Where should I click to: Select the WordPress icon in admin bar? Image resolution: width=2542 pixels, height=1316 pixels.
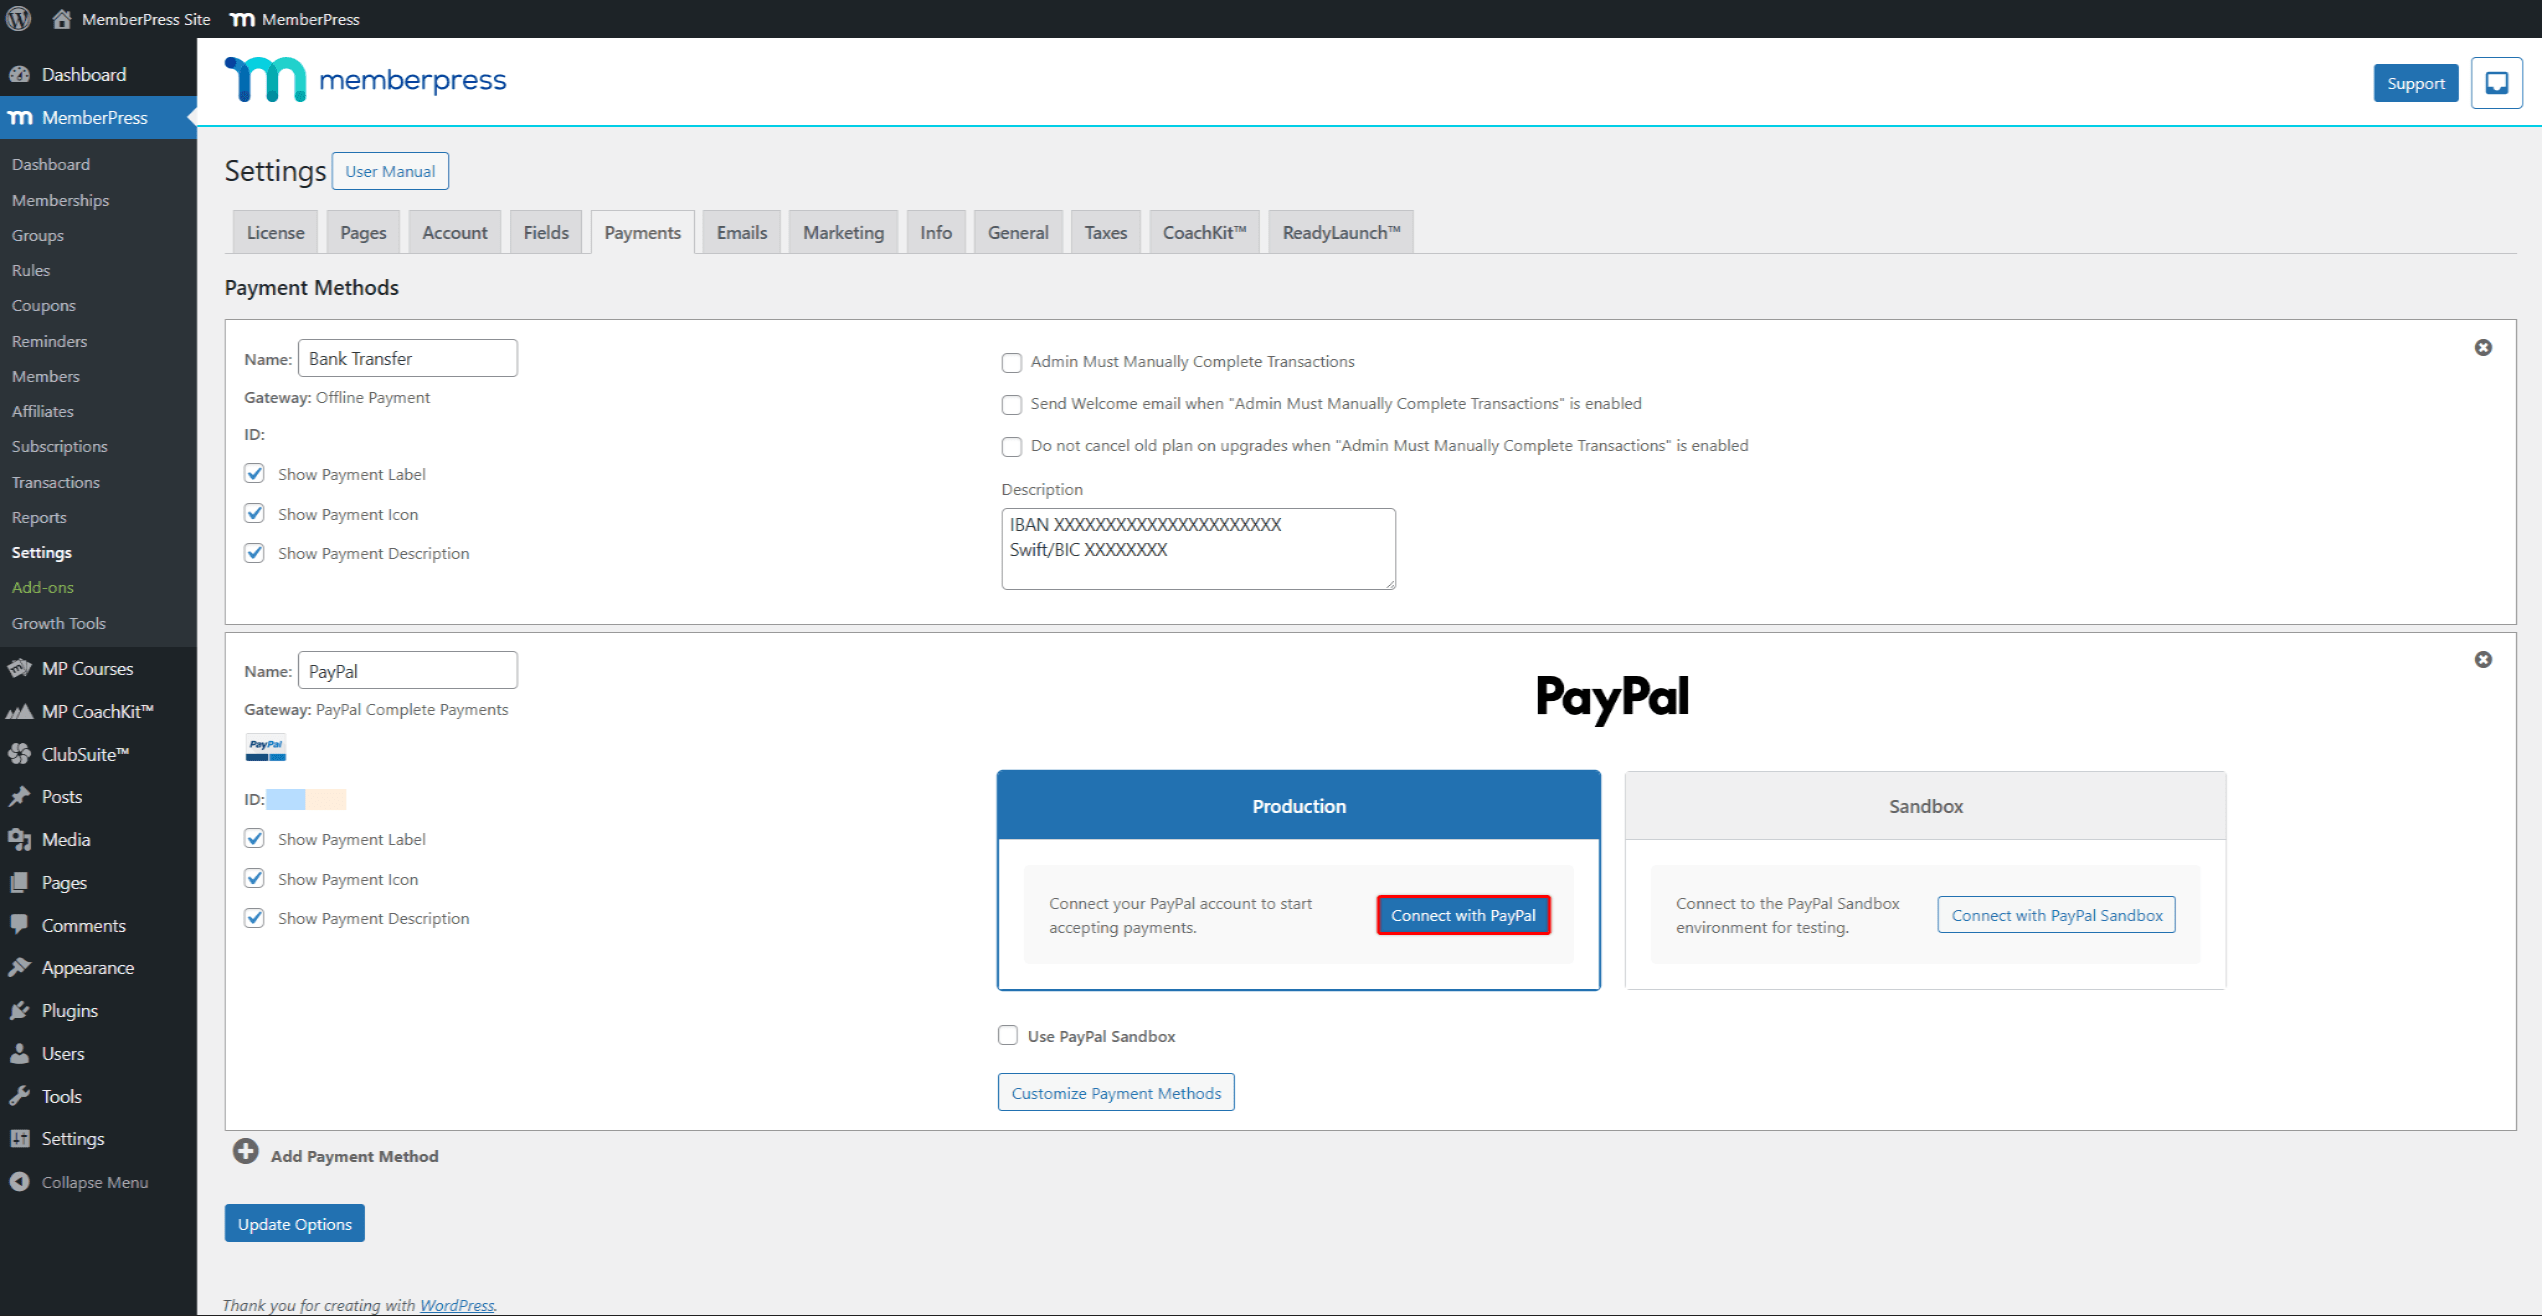18,18
